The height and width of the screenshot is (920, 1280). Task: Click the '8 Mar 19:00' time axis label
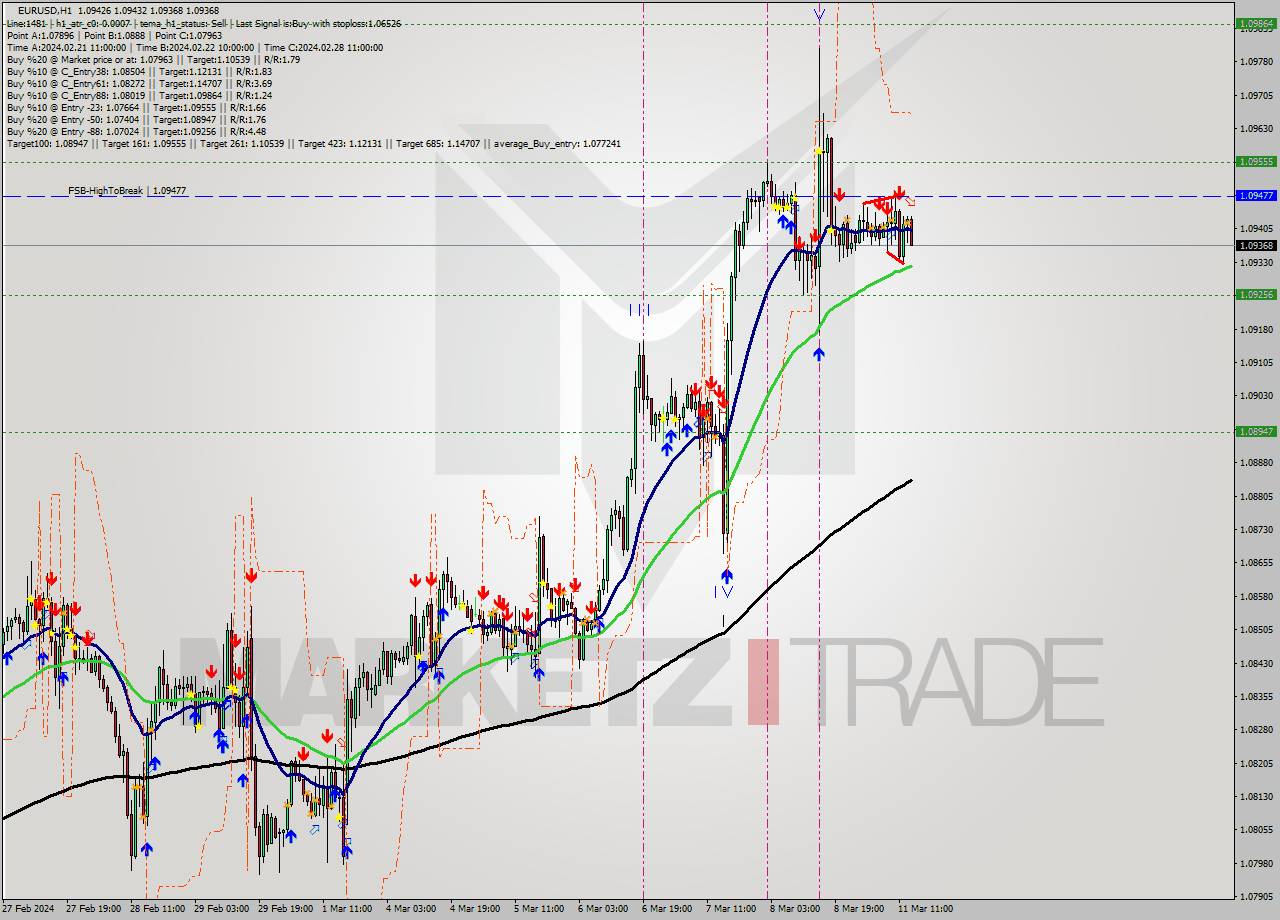tap(858, 909)
